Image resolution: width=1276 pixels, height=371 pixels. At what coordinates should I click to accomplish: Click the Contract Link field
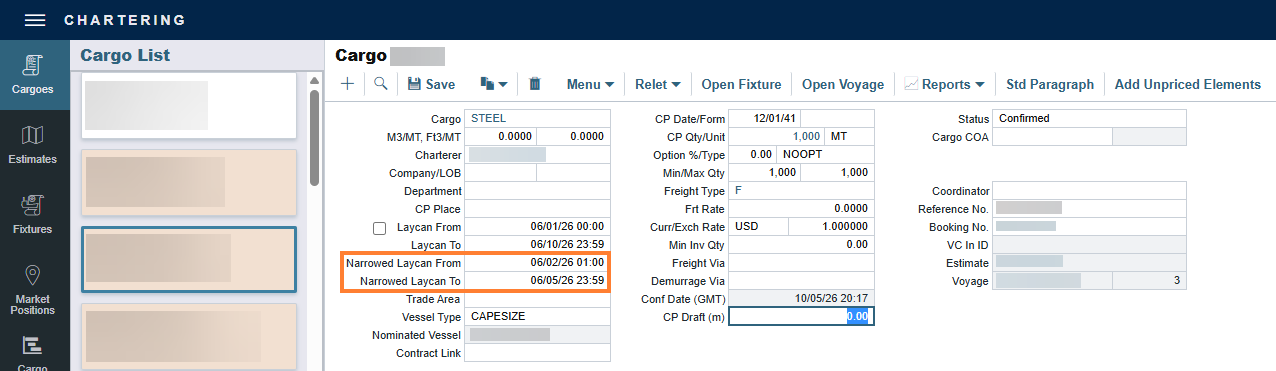pos(537,353)
